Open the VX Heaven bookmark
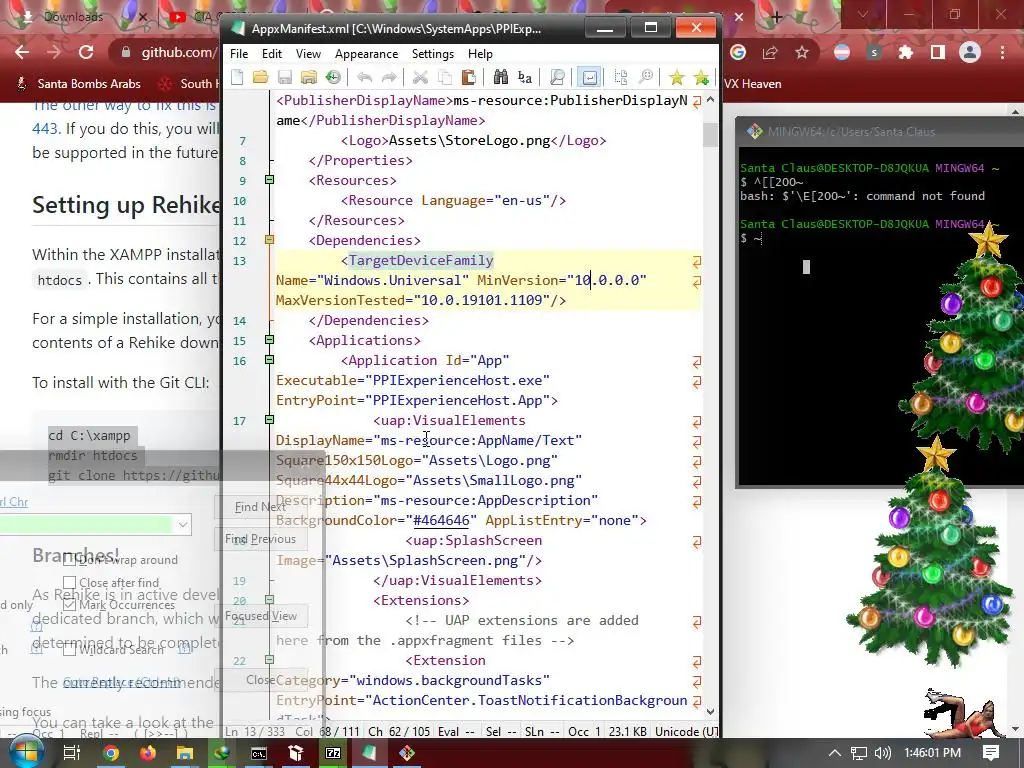1024x768 pixels. (x=752, y=84)
